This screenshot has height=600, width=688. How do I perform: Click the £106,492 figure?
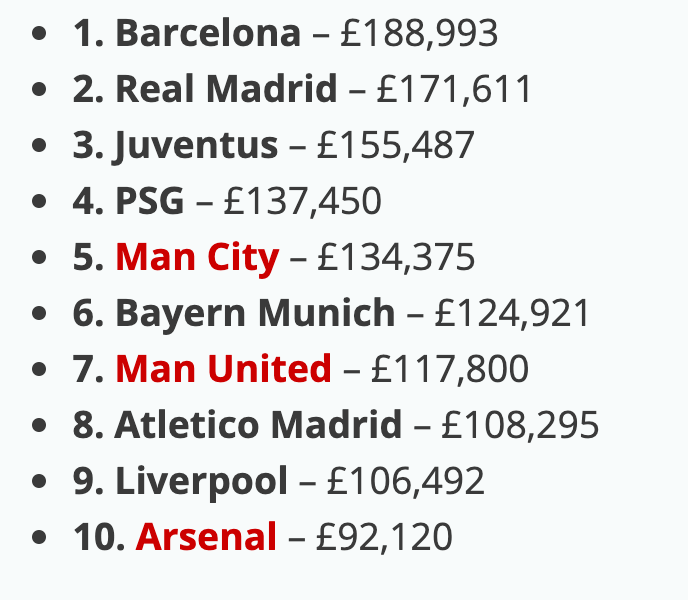coord(406,481)
